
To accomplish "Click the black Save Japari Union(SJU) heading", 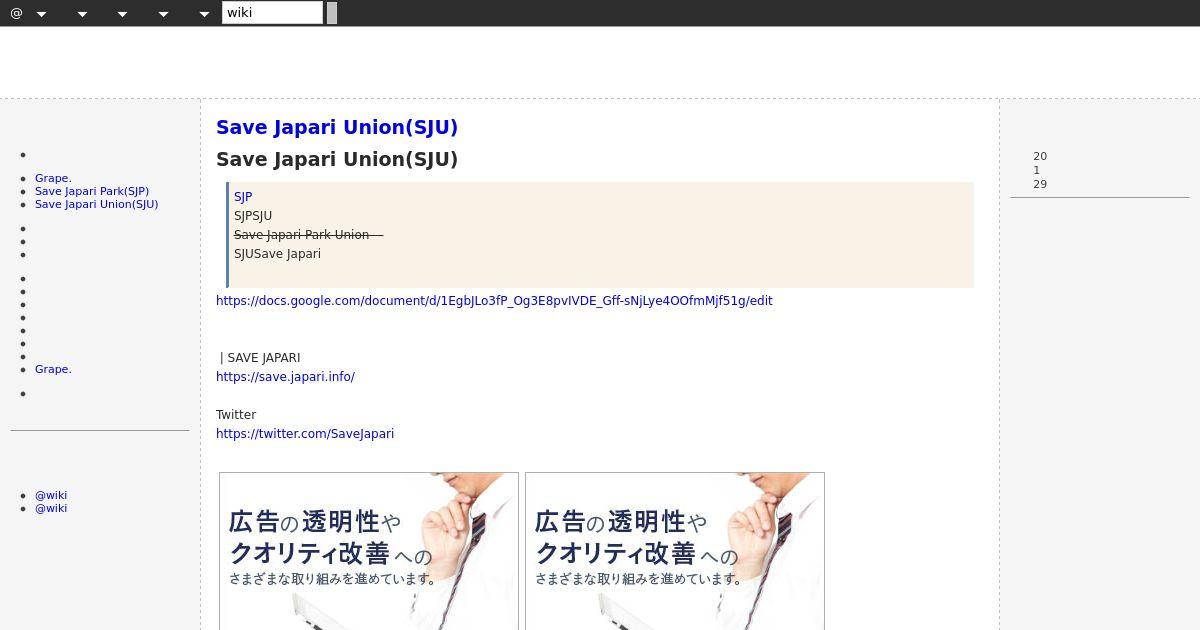I will click(337, 159).
